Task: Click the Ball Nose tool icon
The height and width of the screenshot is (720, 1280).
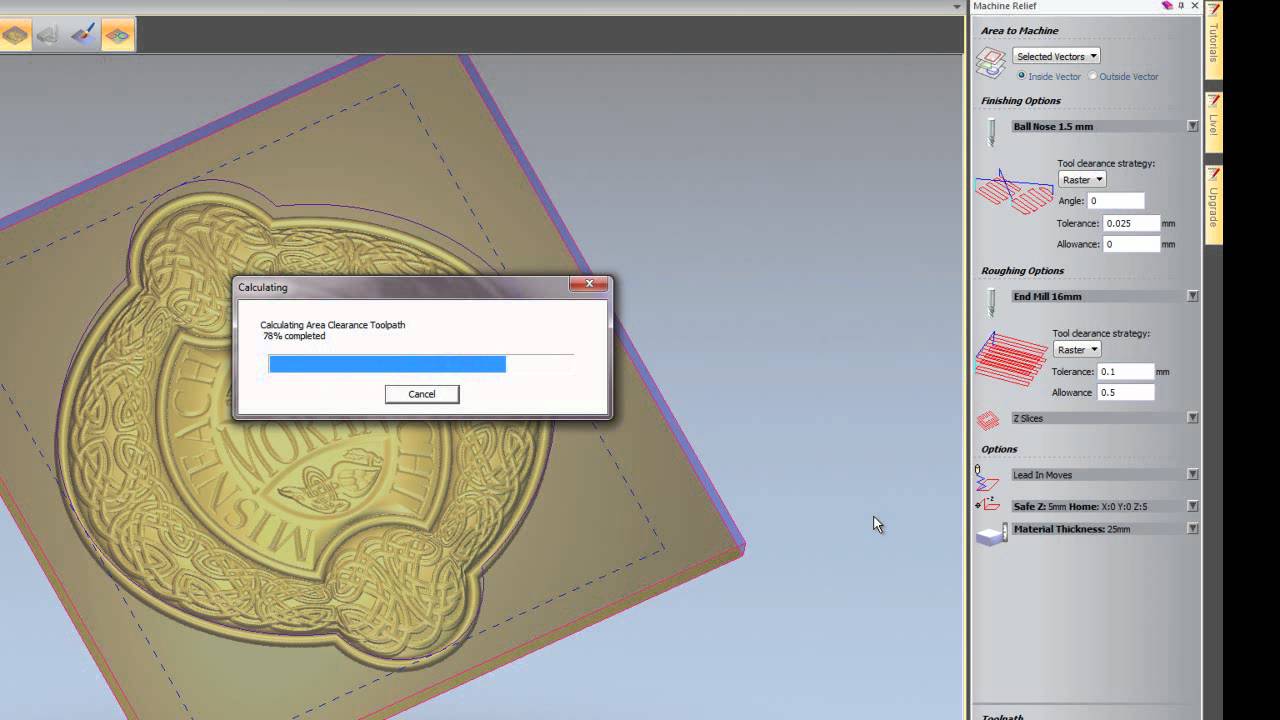Action: point(991,131)
